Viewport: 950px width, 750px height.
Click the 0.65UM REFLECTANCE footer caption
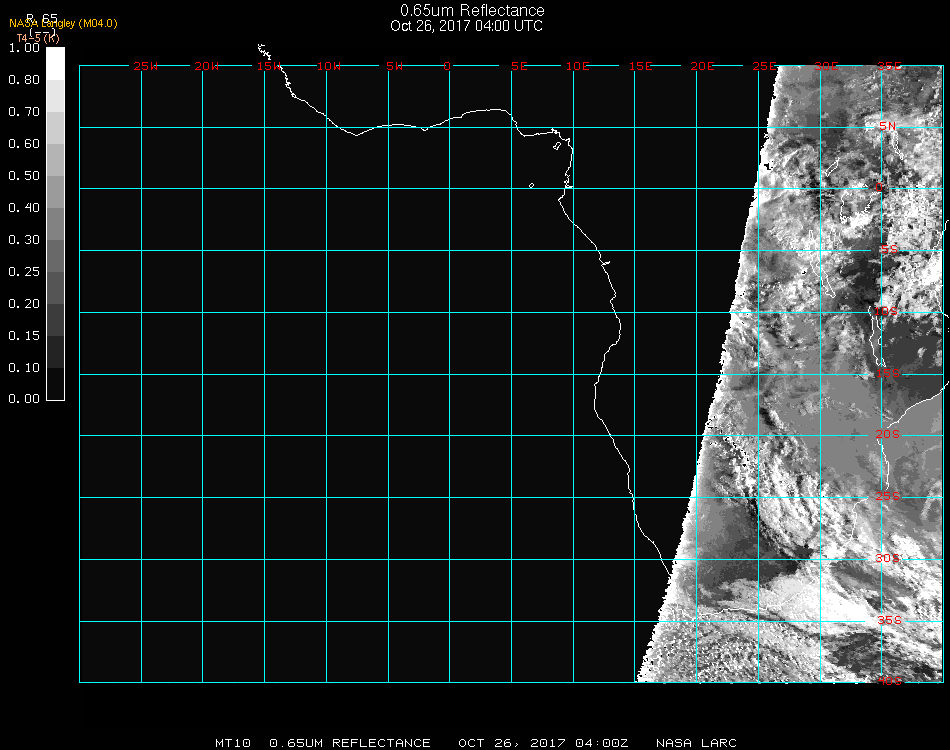tap(350, 743)
